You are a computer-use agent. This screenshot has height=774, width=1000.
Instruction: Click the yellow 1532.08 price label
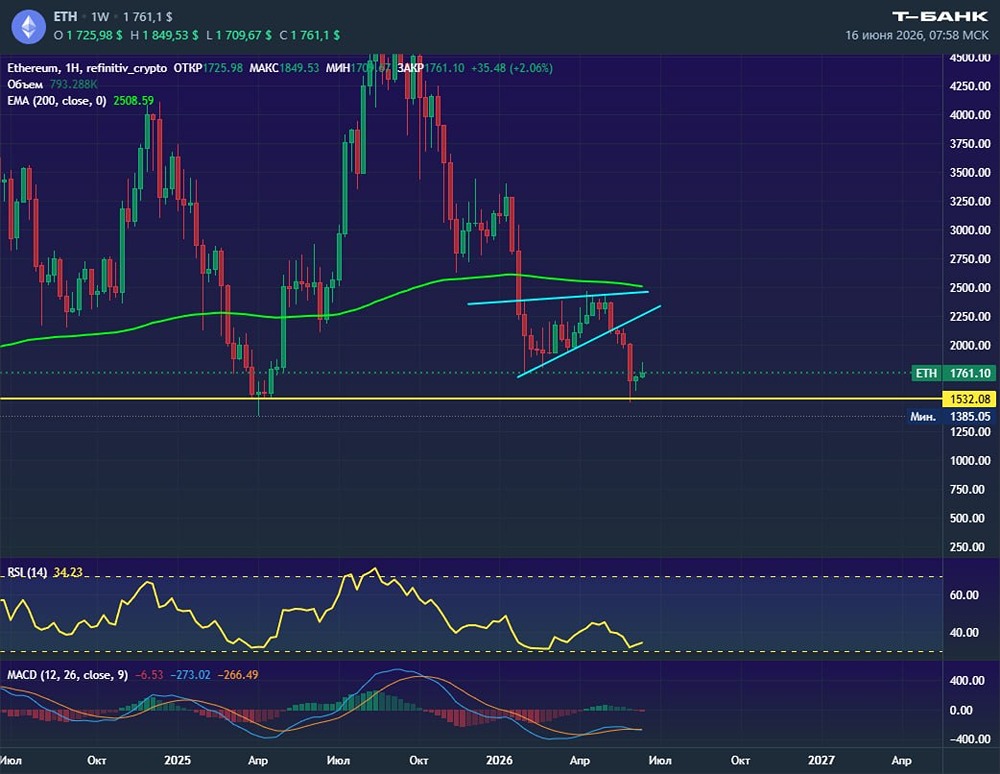coord(969,399)
